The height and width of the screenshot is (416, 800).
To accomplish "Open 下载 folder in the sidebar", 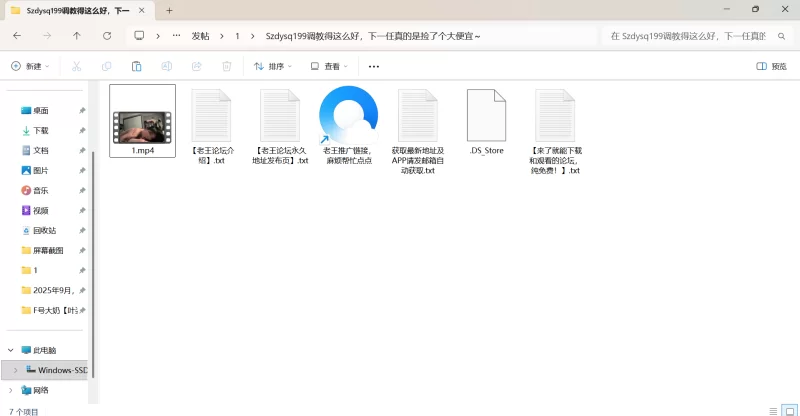I will (41, 130).
